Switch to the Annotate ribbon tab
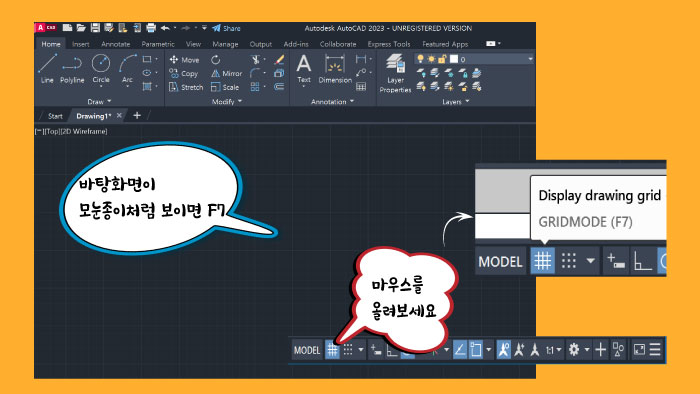The width and height of the screenshot is (700, 394). (116, 44)
